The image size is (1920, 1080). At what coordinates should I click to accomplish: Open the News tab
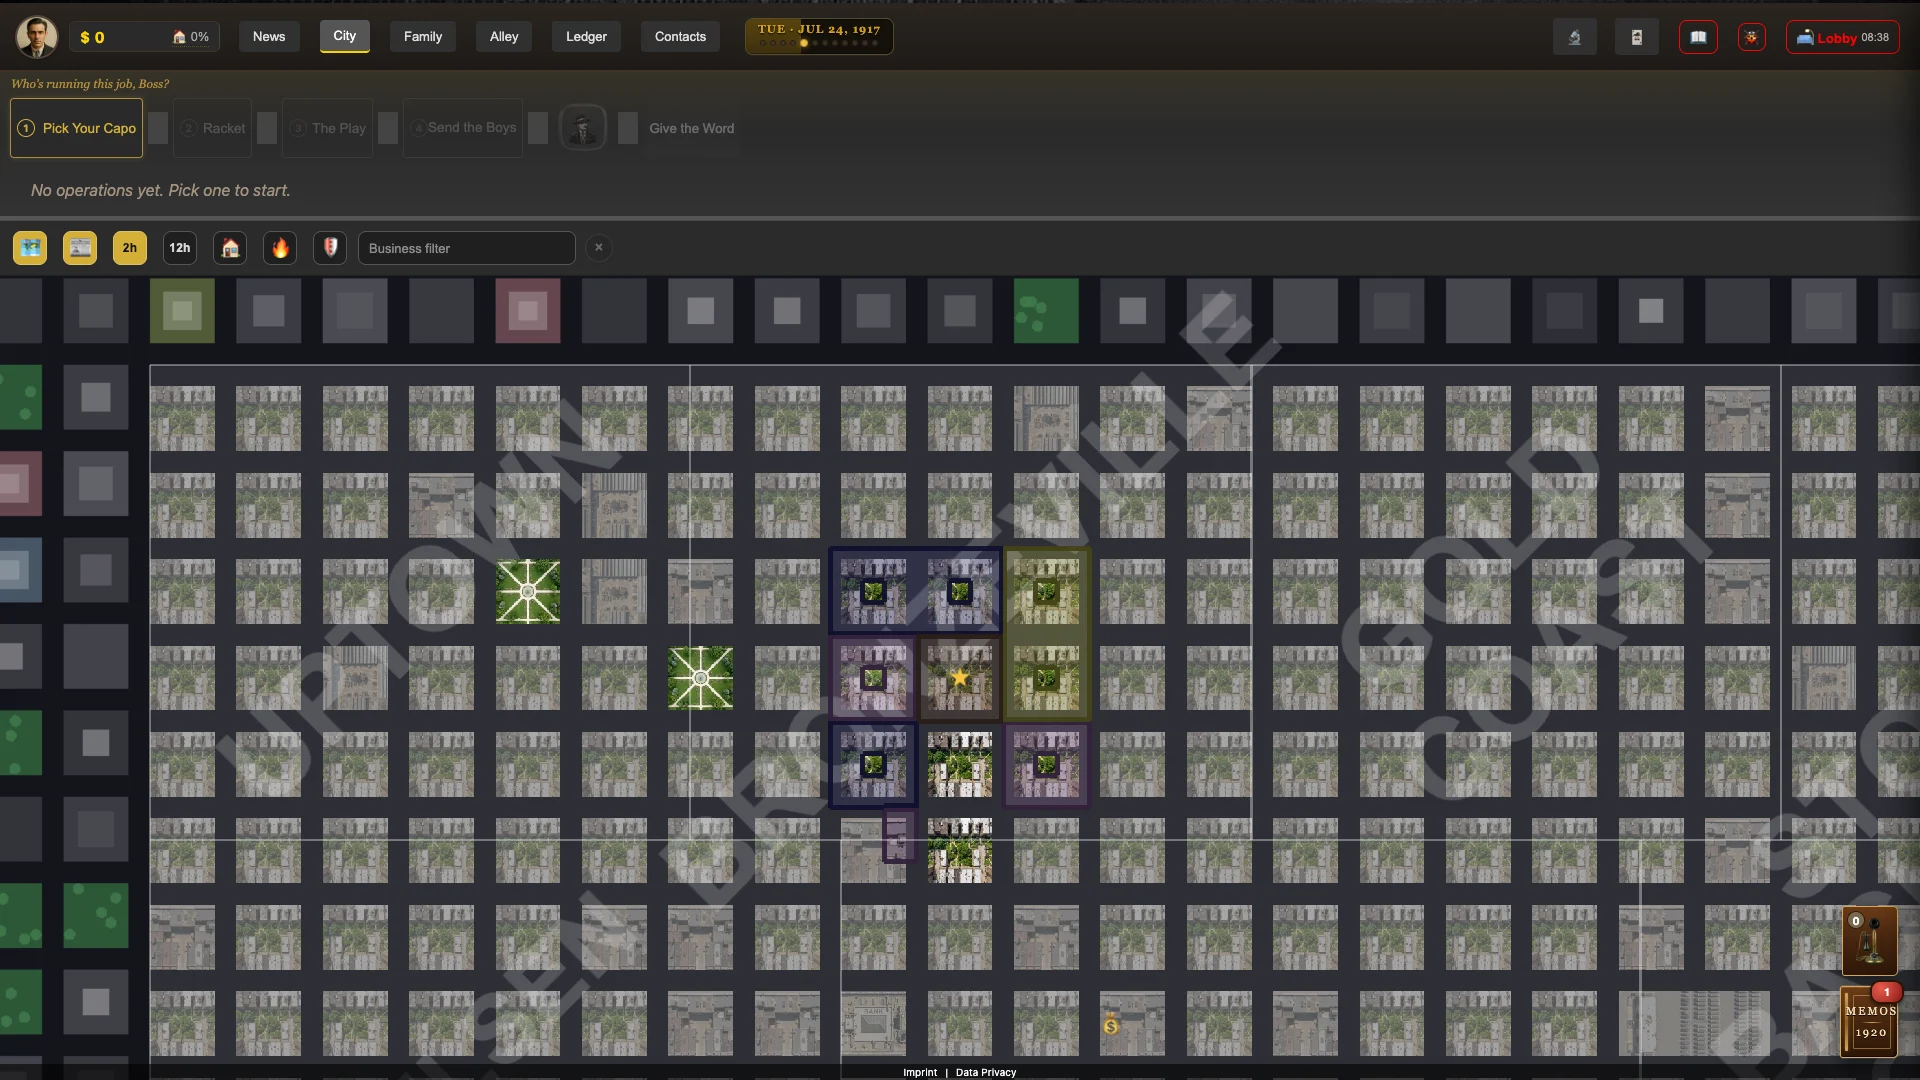[269, 37]
